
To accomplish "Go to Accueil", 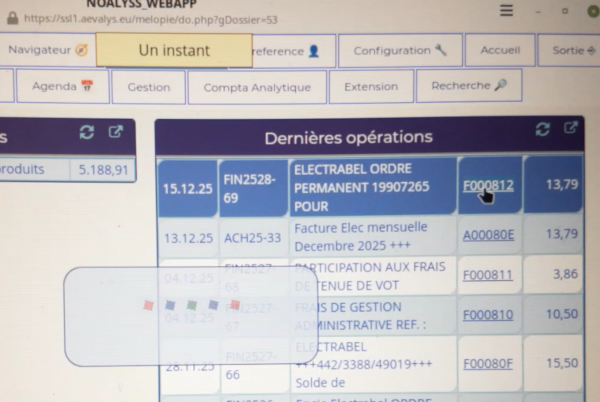I will [x=500, y=51].
